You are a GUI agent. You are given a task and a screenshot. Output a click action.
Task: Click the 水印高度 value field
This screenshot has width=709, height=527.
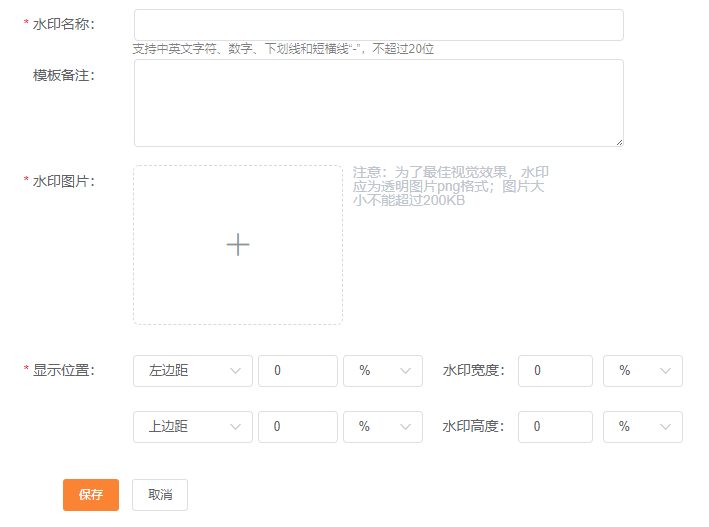click(555, 427)
